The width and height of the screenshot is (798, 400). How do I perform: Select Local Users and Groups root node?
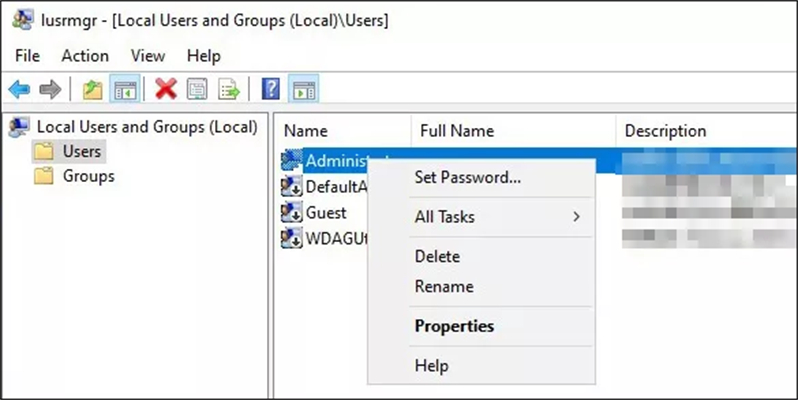(x=146, y=127)
